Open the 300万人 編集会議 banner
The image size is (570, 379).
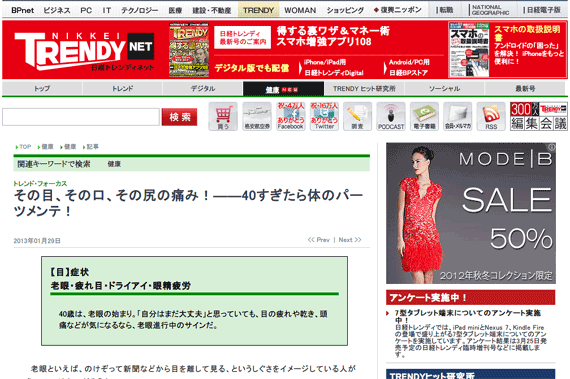coord(538,116)
